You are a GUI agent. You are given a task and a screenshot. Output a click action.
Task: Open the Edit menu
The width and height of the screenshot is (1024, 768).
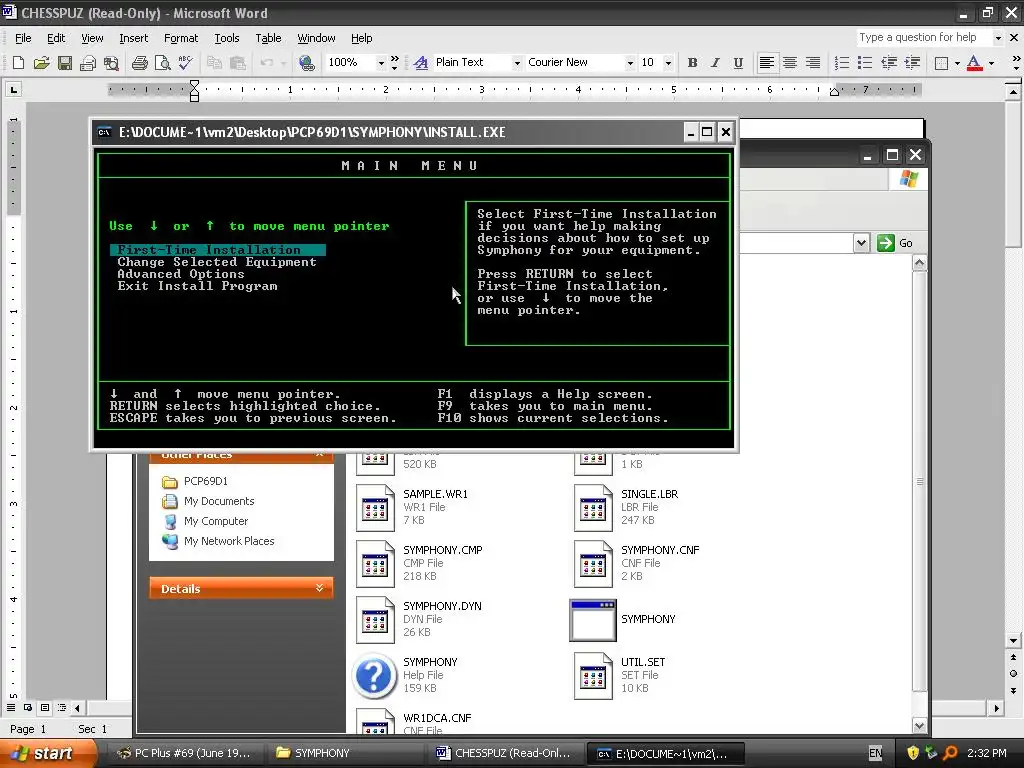[x=56, y=38]
